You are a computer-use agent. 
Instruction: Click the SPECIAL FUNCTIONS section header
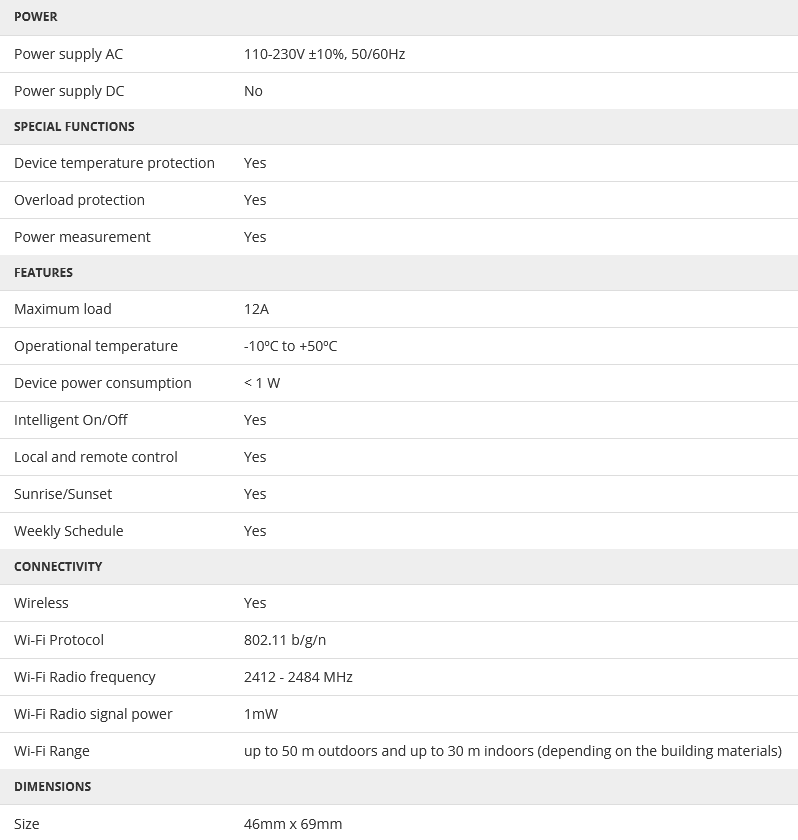tap(74, 127)
